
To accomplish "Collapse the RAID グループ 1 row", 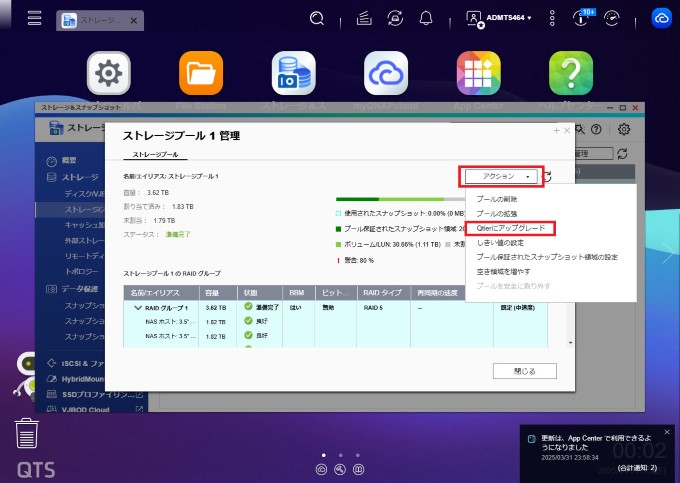I will 138,308.
